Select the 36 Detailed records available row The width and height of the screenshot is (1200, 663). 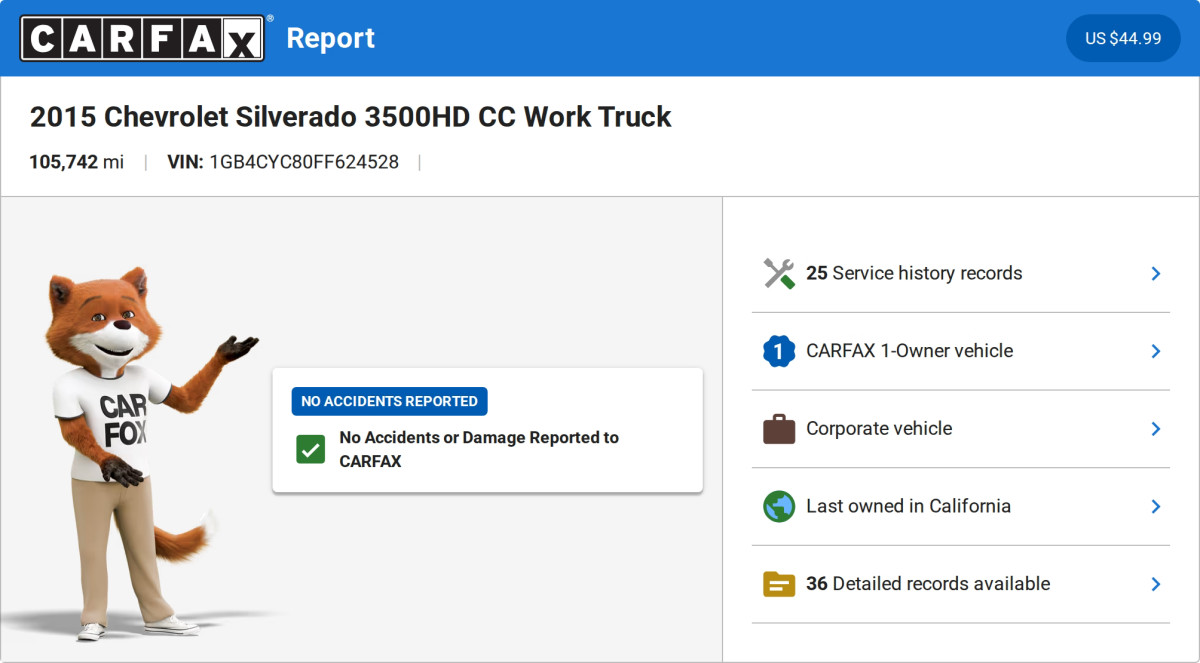point(928,584)
